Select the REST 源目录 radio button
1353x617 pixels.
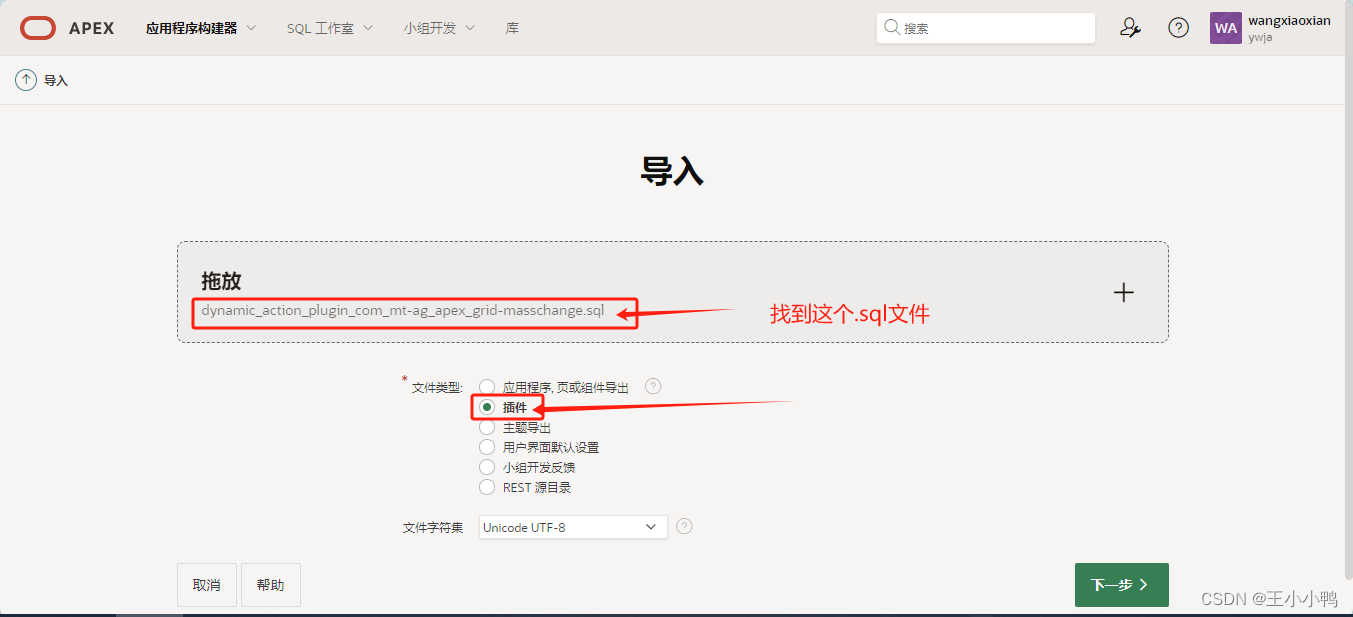487,487
